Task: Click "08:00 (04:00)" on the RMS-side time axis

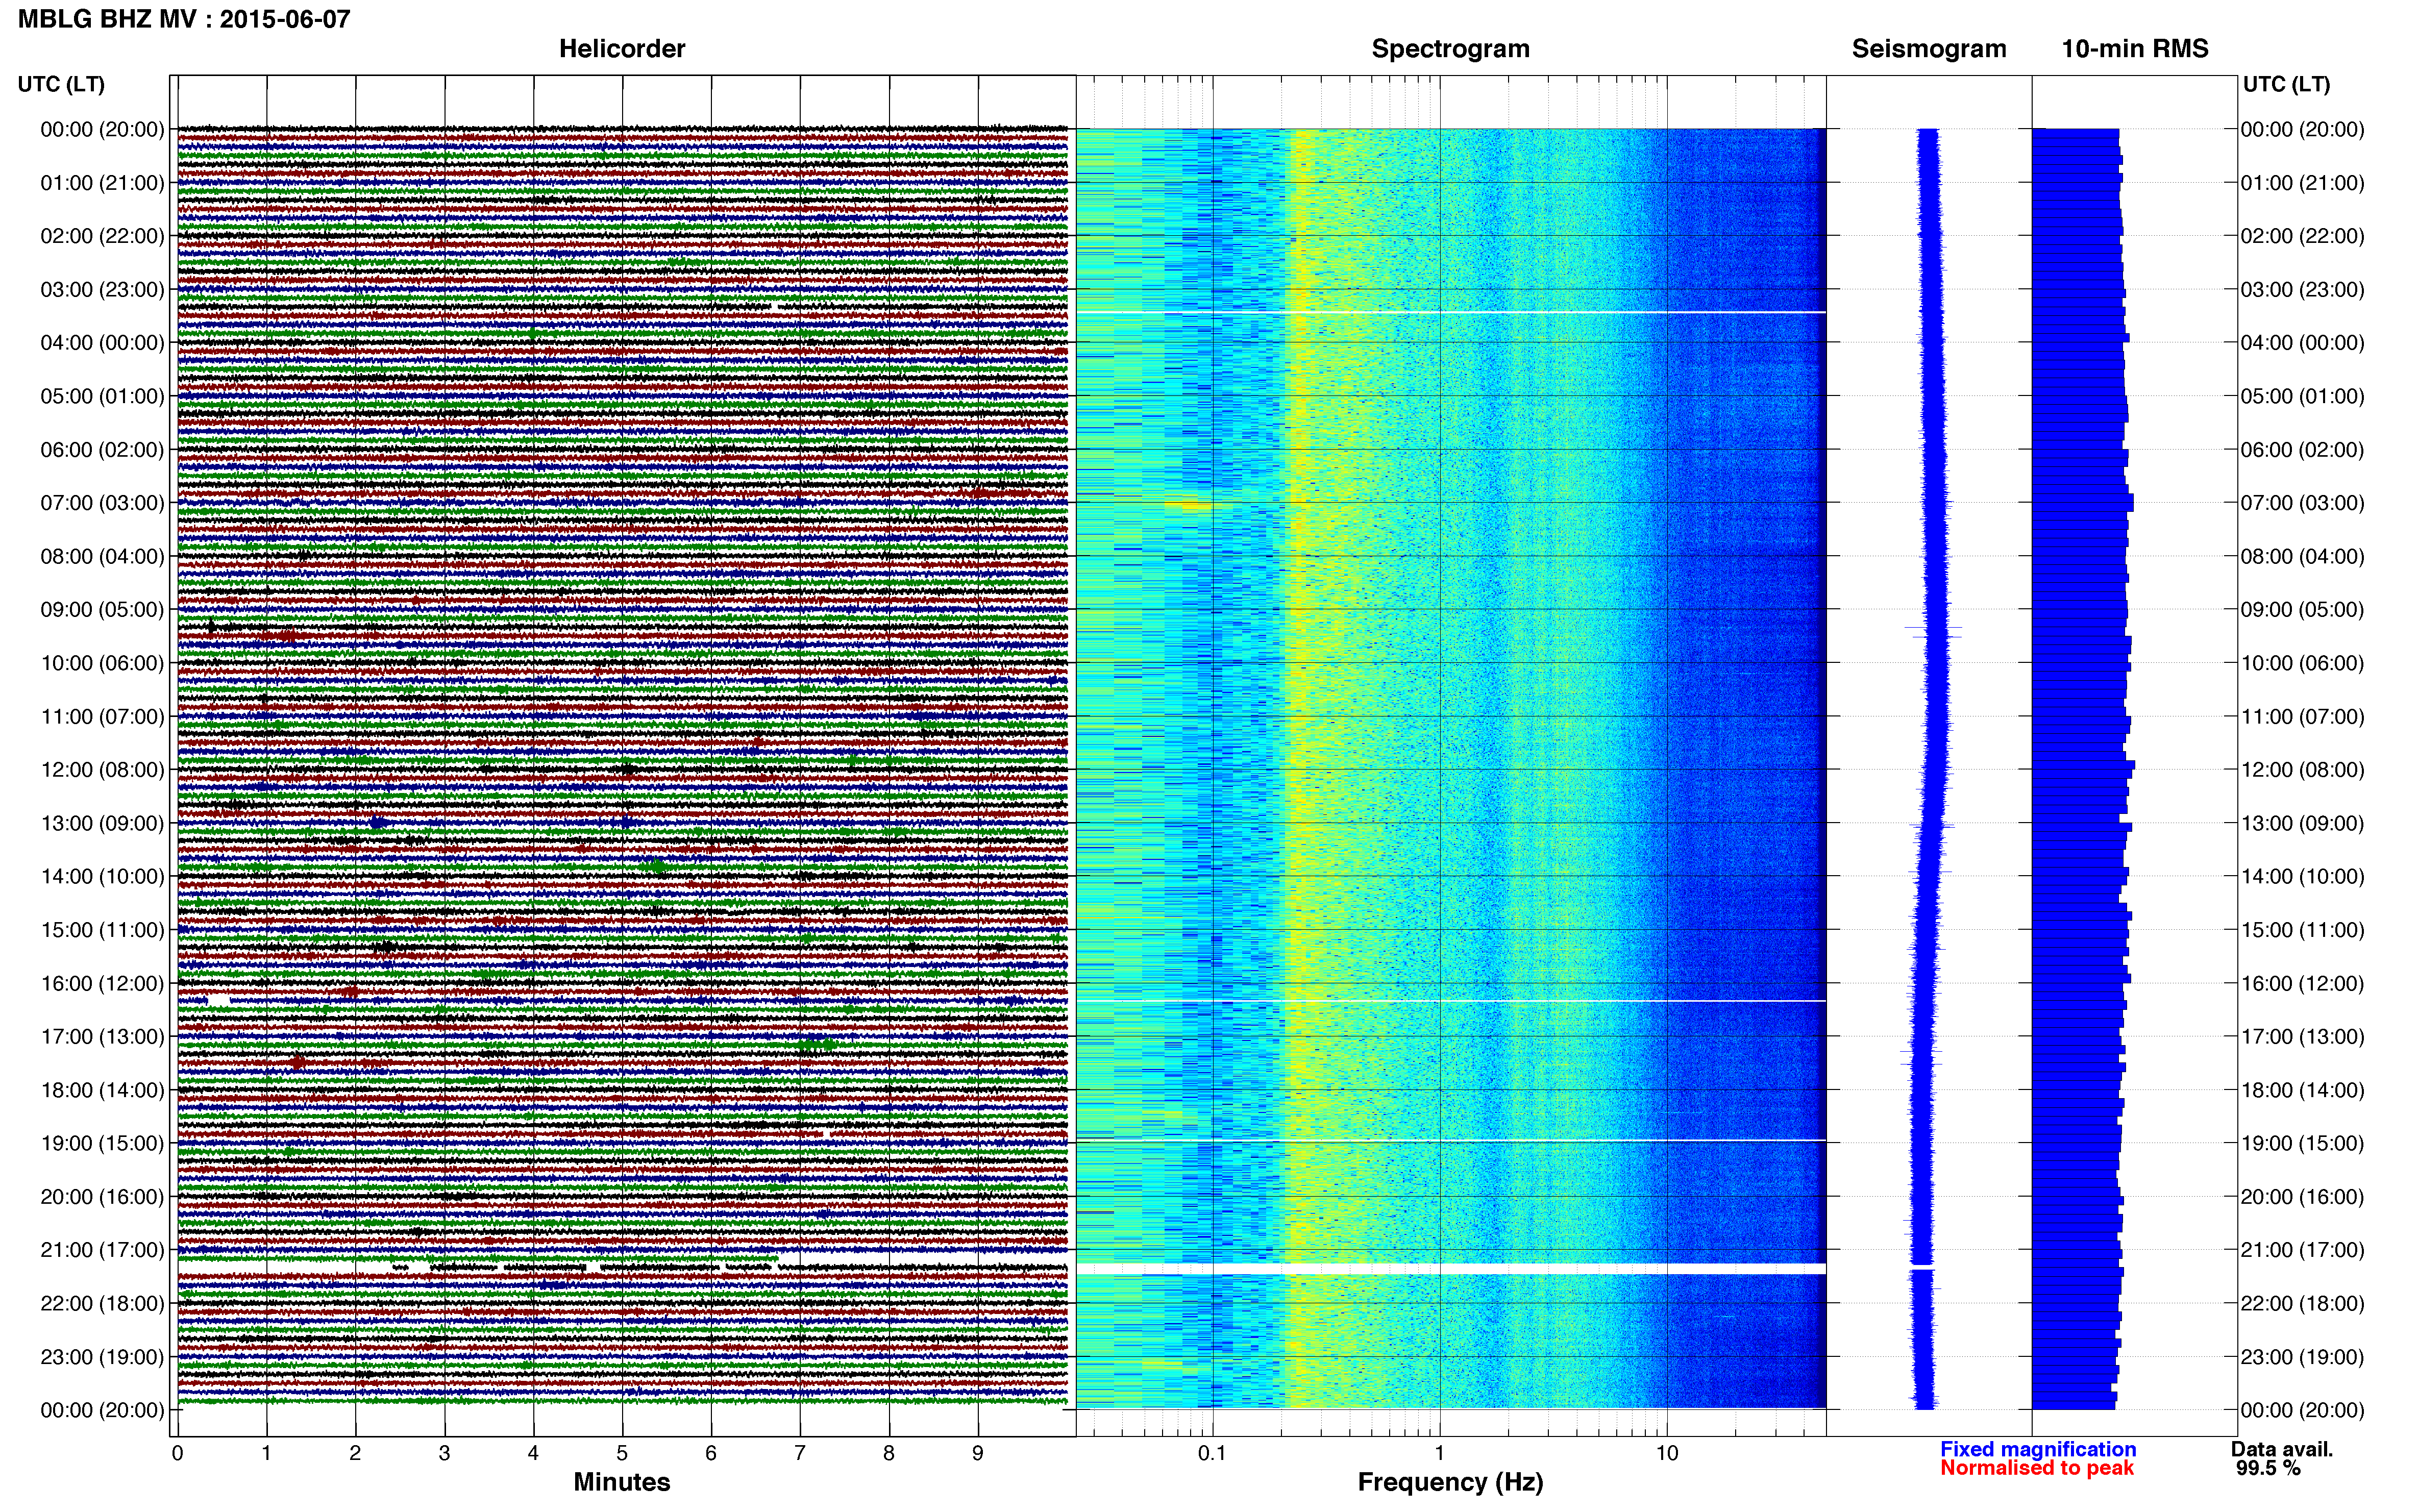Action: click(2303, 556)
